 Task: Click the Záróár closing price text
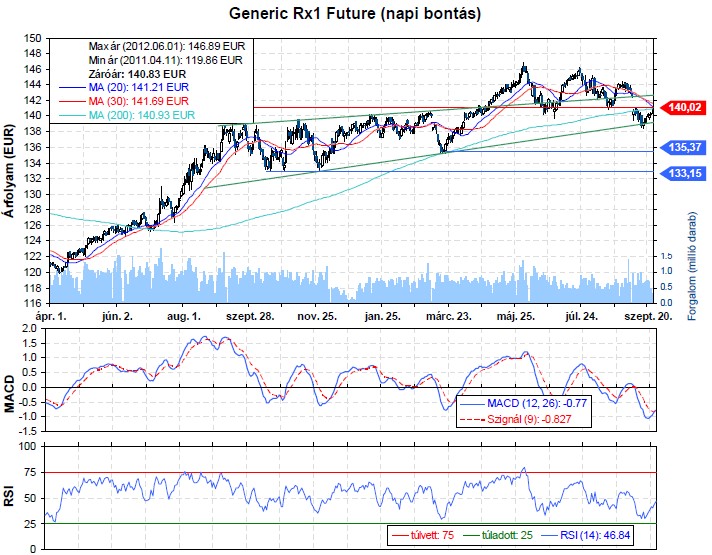(x=137, y=74)
